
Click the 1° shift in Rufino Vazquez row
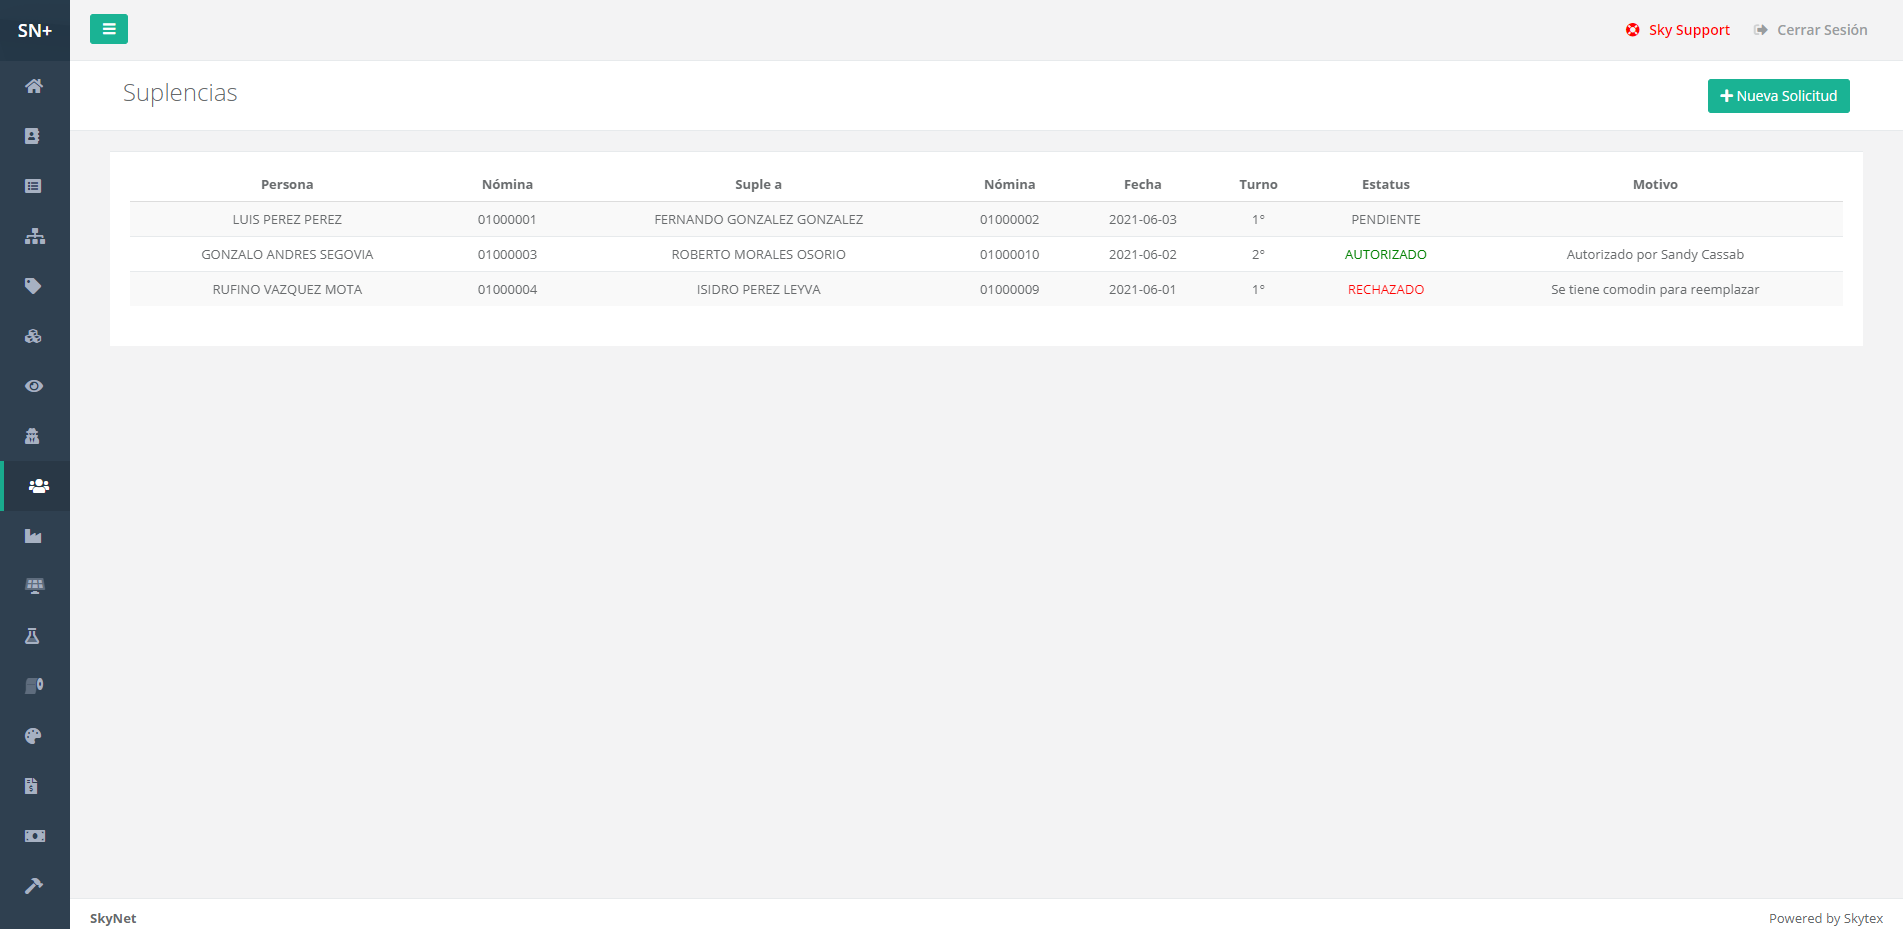[1258, 290]
